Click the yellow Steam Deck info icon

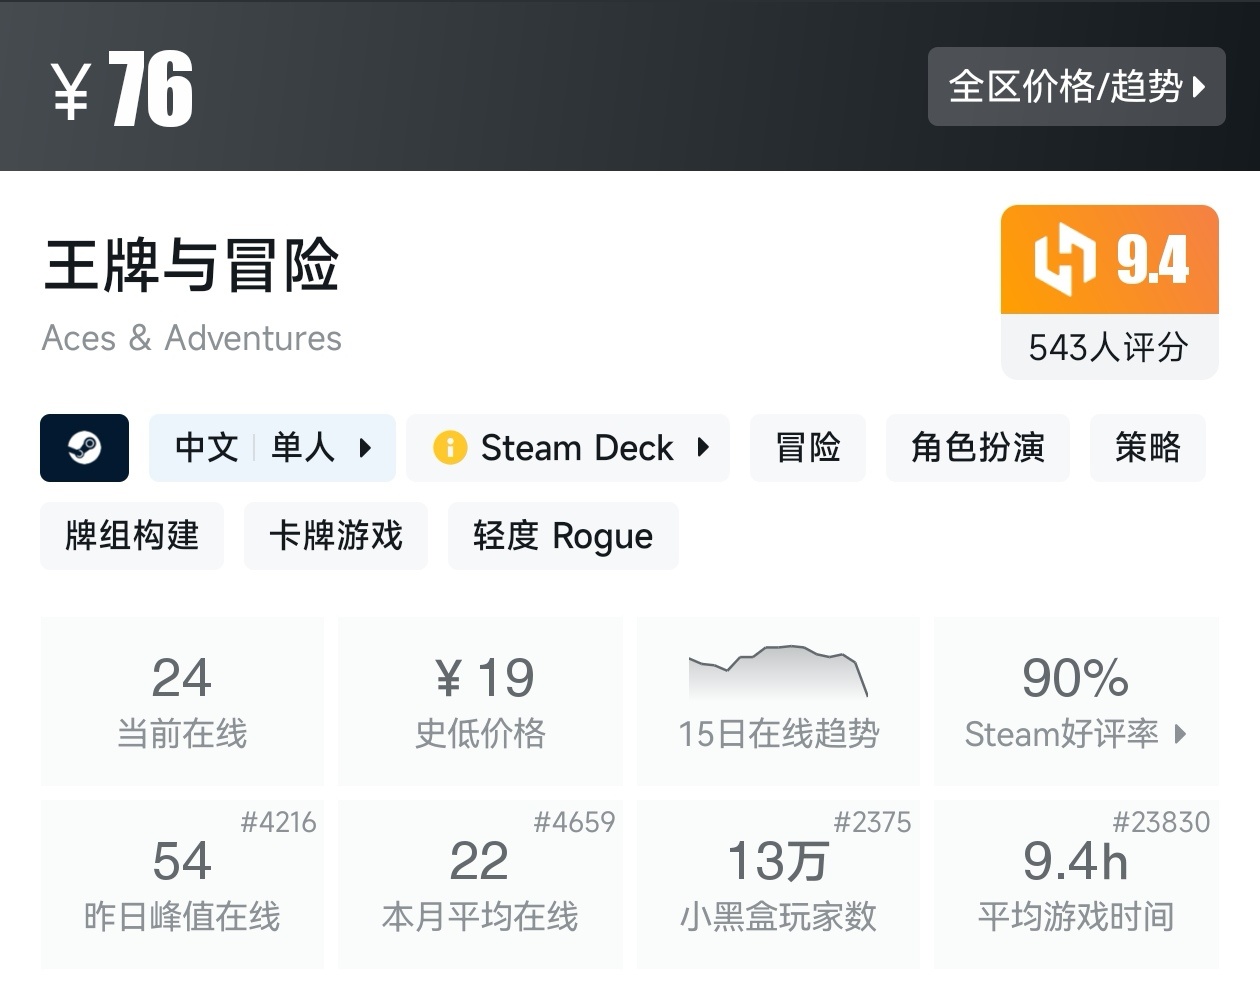(450, 448)
